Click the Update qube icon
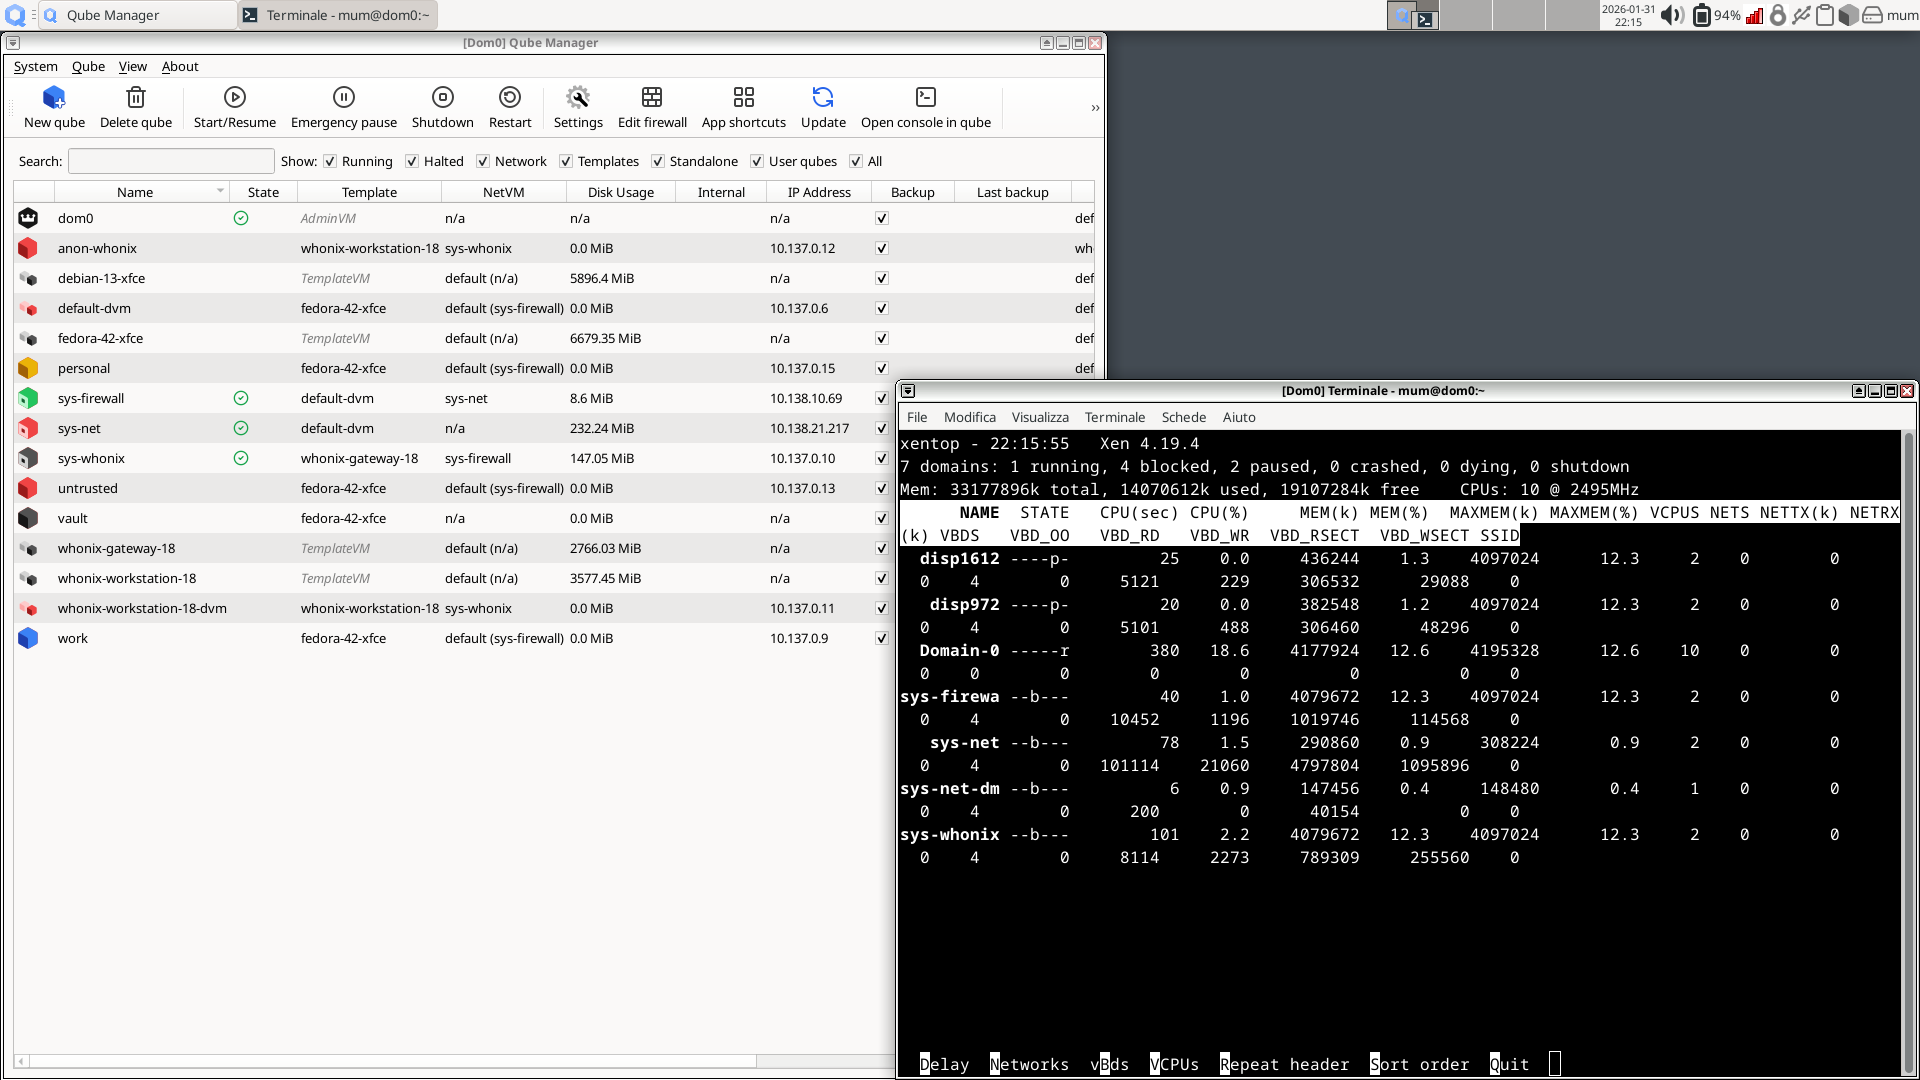Viewport: 1920px width, 1080px height. (823, 97)
